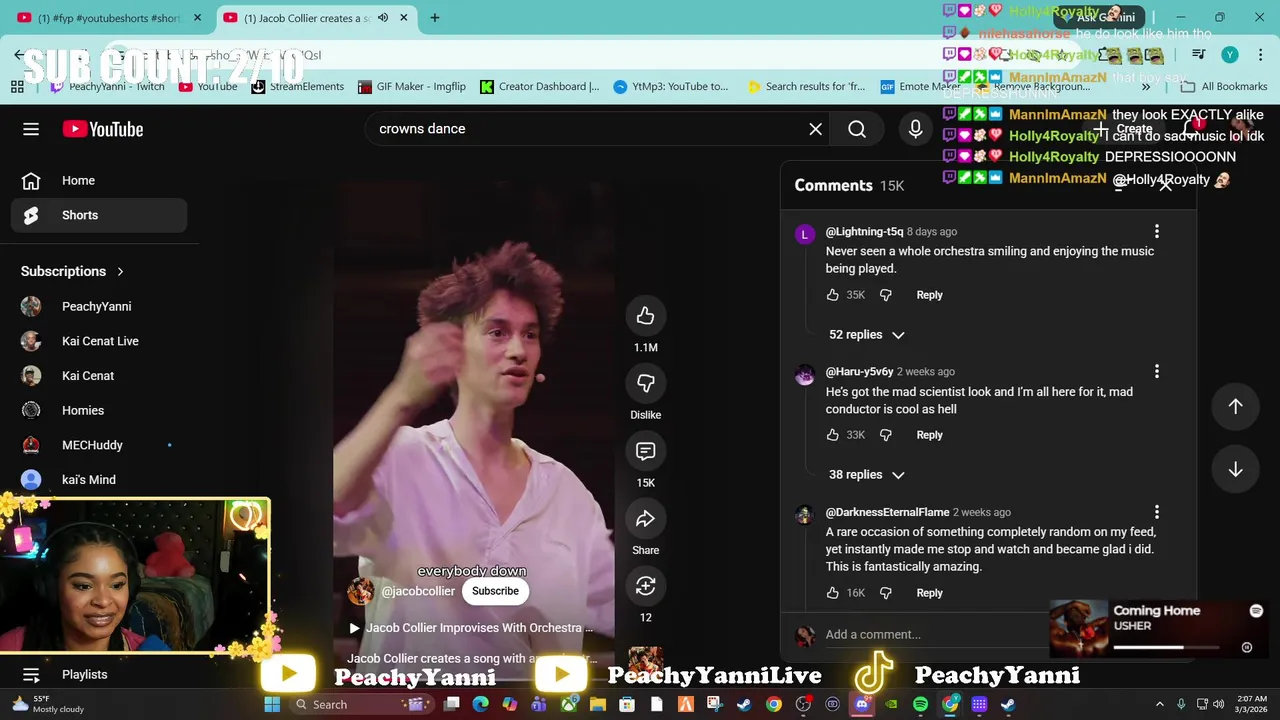The height and width of the screenshot is (720, 1280).
Task: Open Windows Start menu
Action: click(272, 705)
